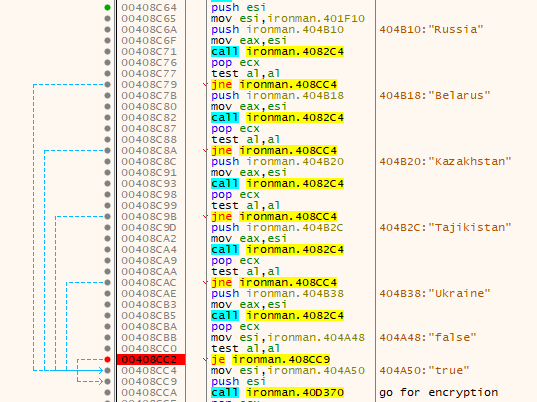Set breakpoint dot beside 00408C71
Image resolution: width=537 pixels, height=402 pixels.
click(x=108, y=51)
